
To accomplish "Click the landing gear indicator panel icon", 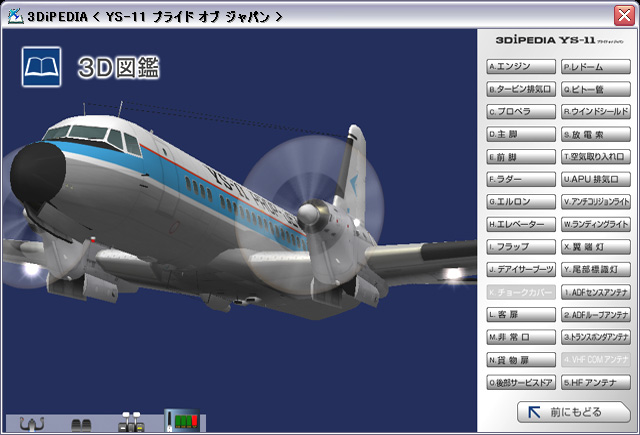I will pyautogui.click(x=182, y=420).
